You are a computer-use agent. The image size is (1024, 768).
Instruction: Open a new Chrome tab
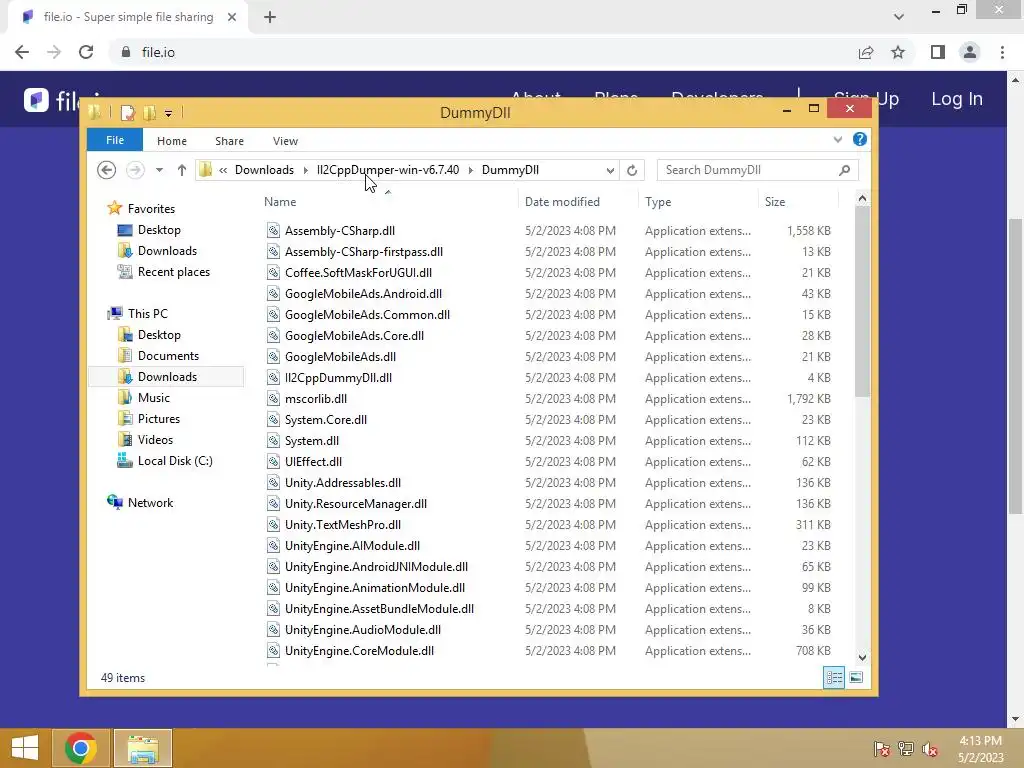coord(270,17)
